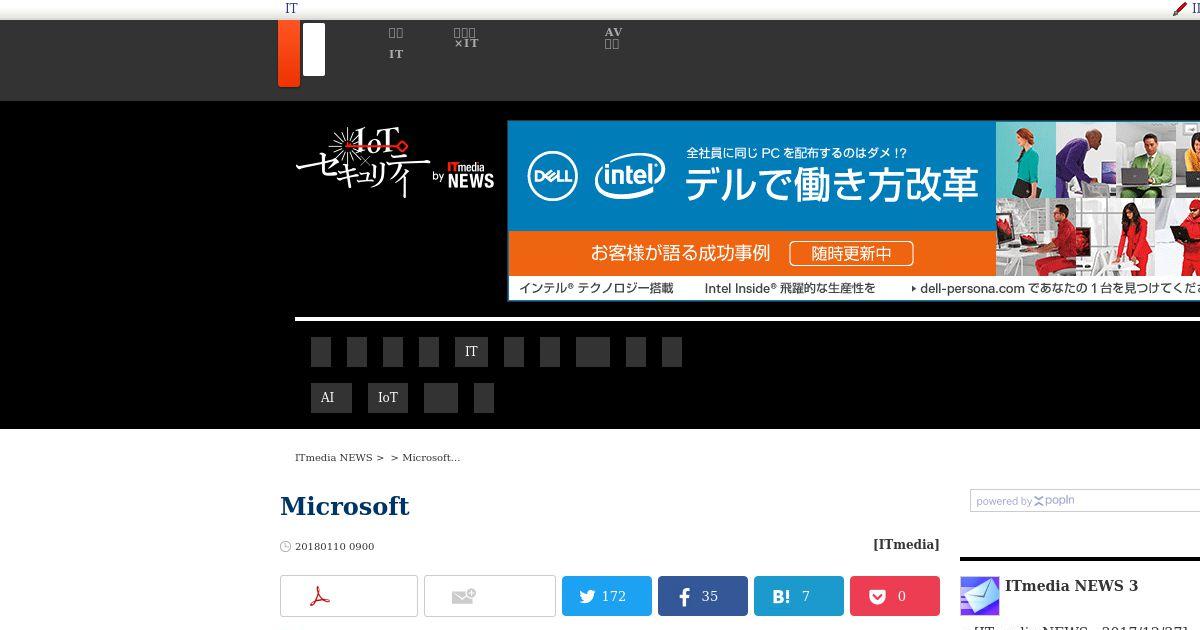The image size is (1200, 630).
Task: Click the Microsoft article headline
Action: [345, 506]
